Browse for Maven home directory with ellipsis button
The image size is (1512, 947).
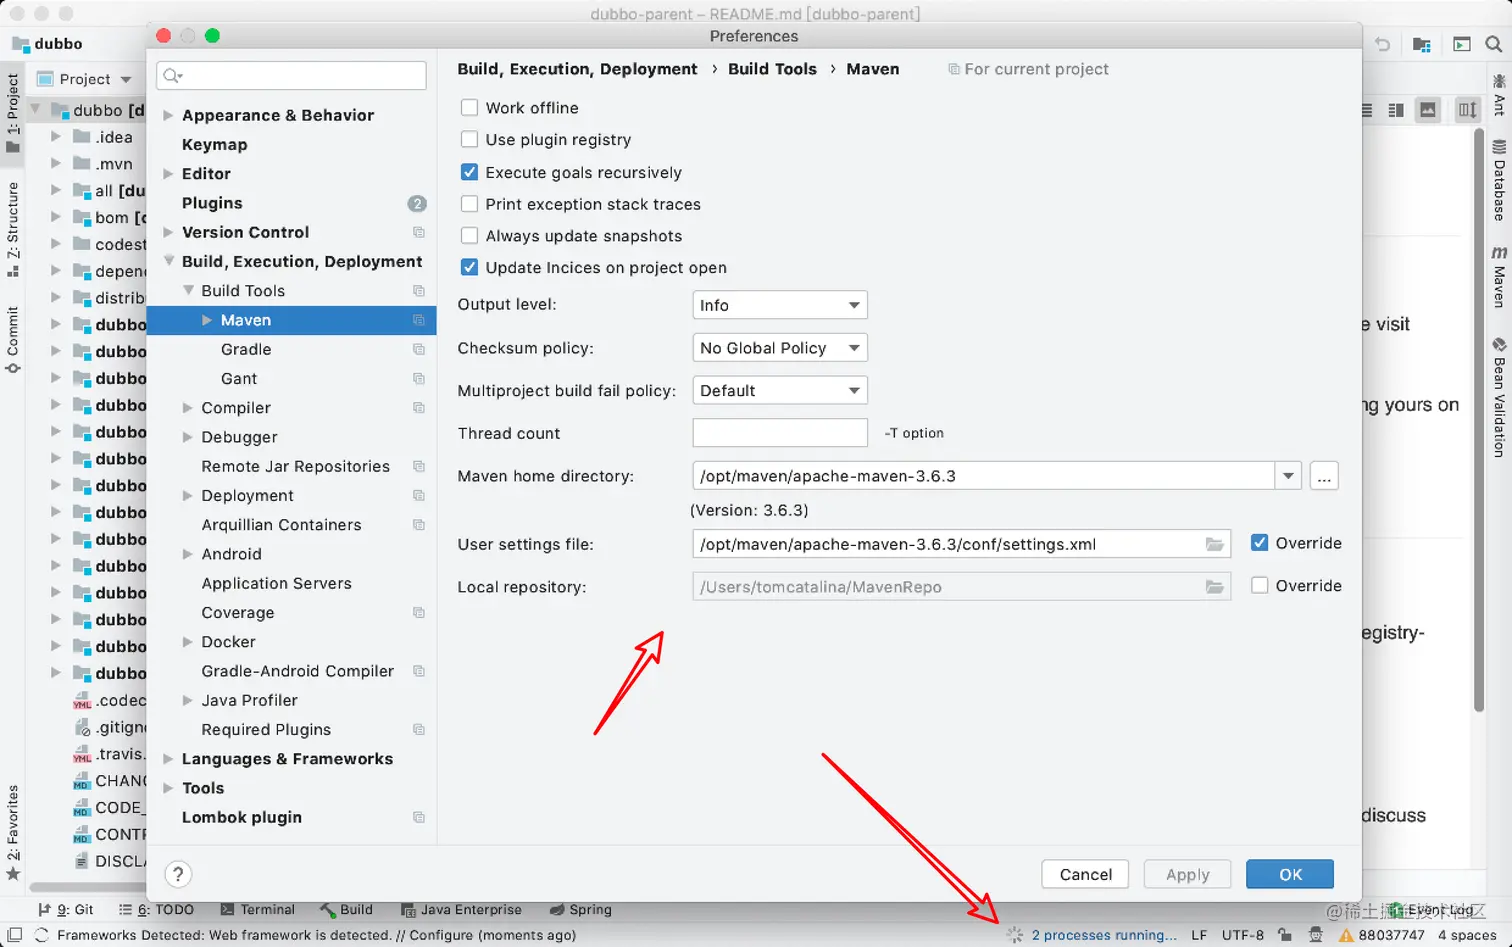click(1324, 476)
